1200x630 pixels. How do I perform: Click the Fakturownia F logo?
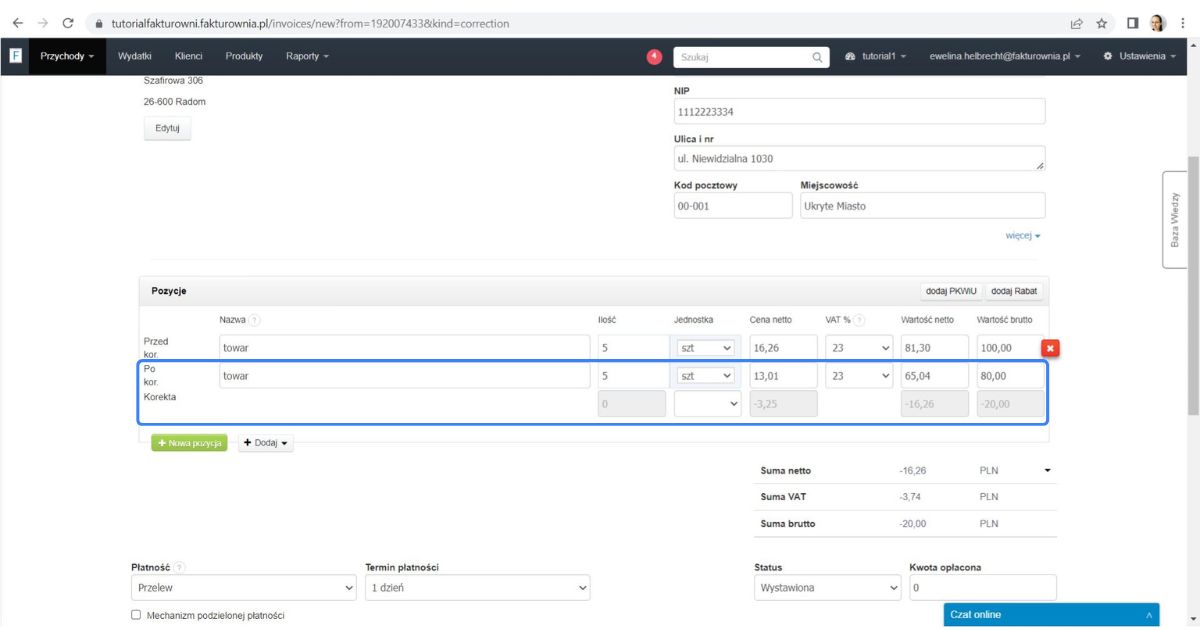coord(16,56)
